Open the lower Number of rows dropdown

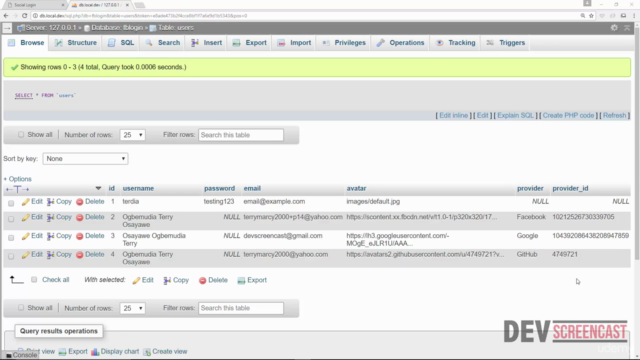(133, 308)
